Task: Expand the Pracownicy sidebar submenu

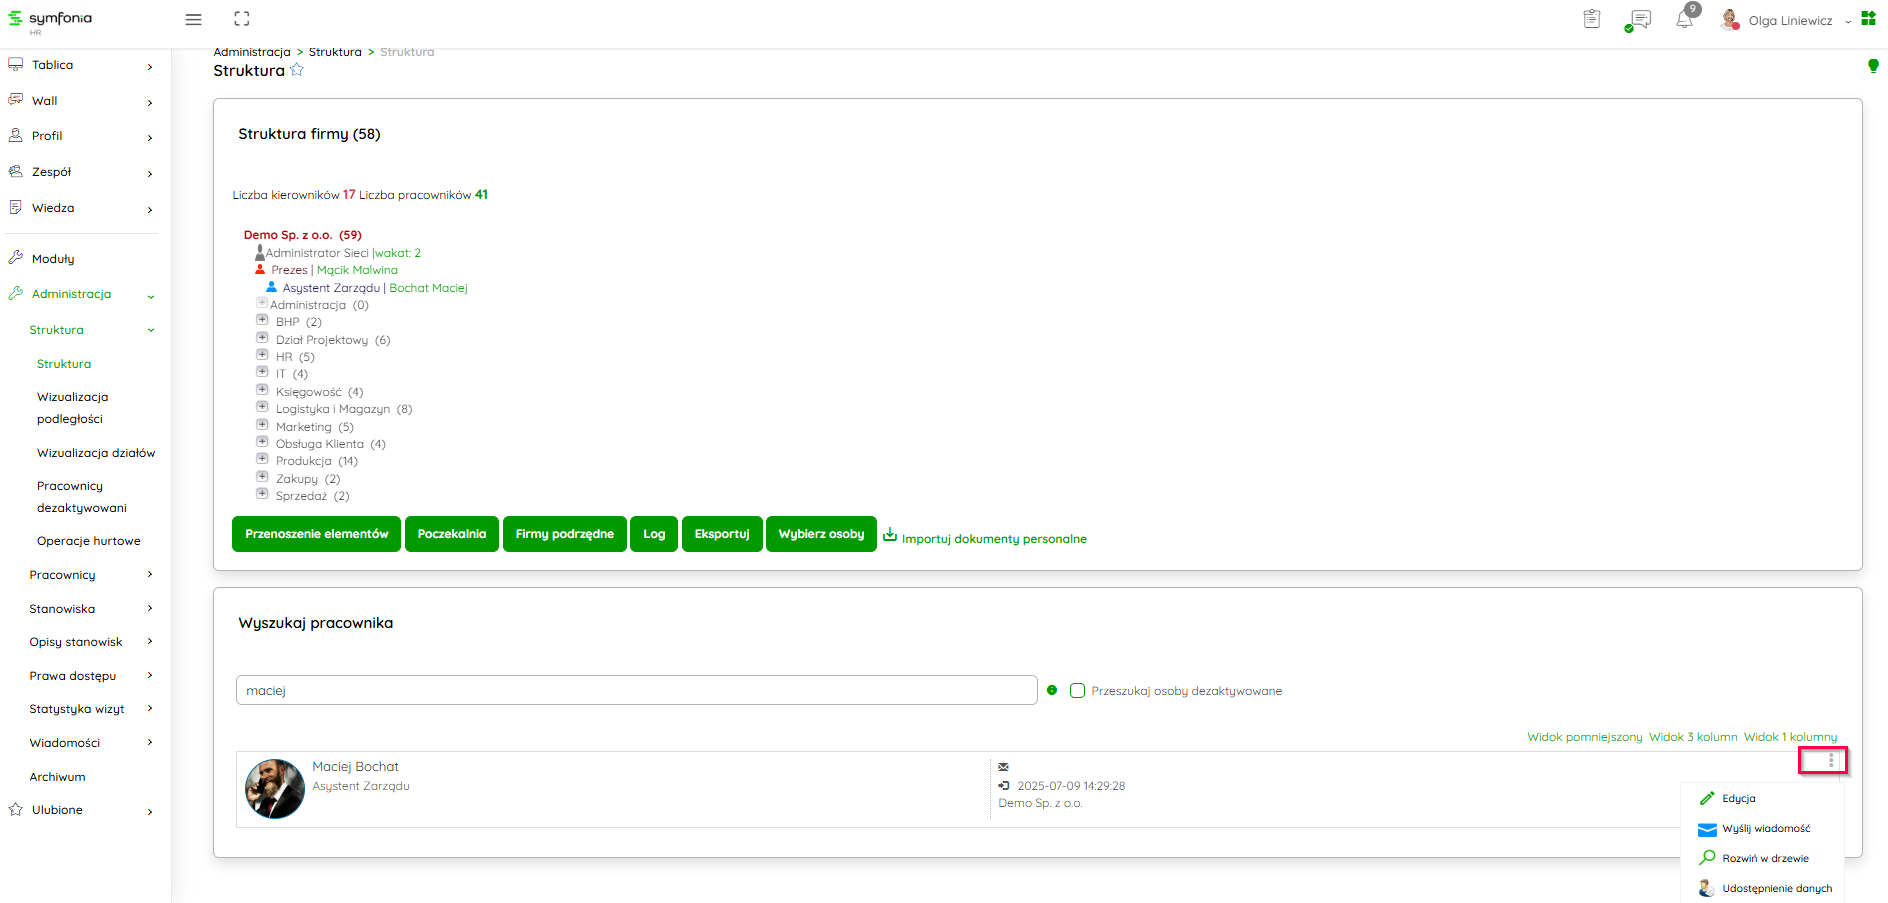Action: 91,575
